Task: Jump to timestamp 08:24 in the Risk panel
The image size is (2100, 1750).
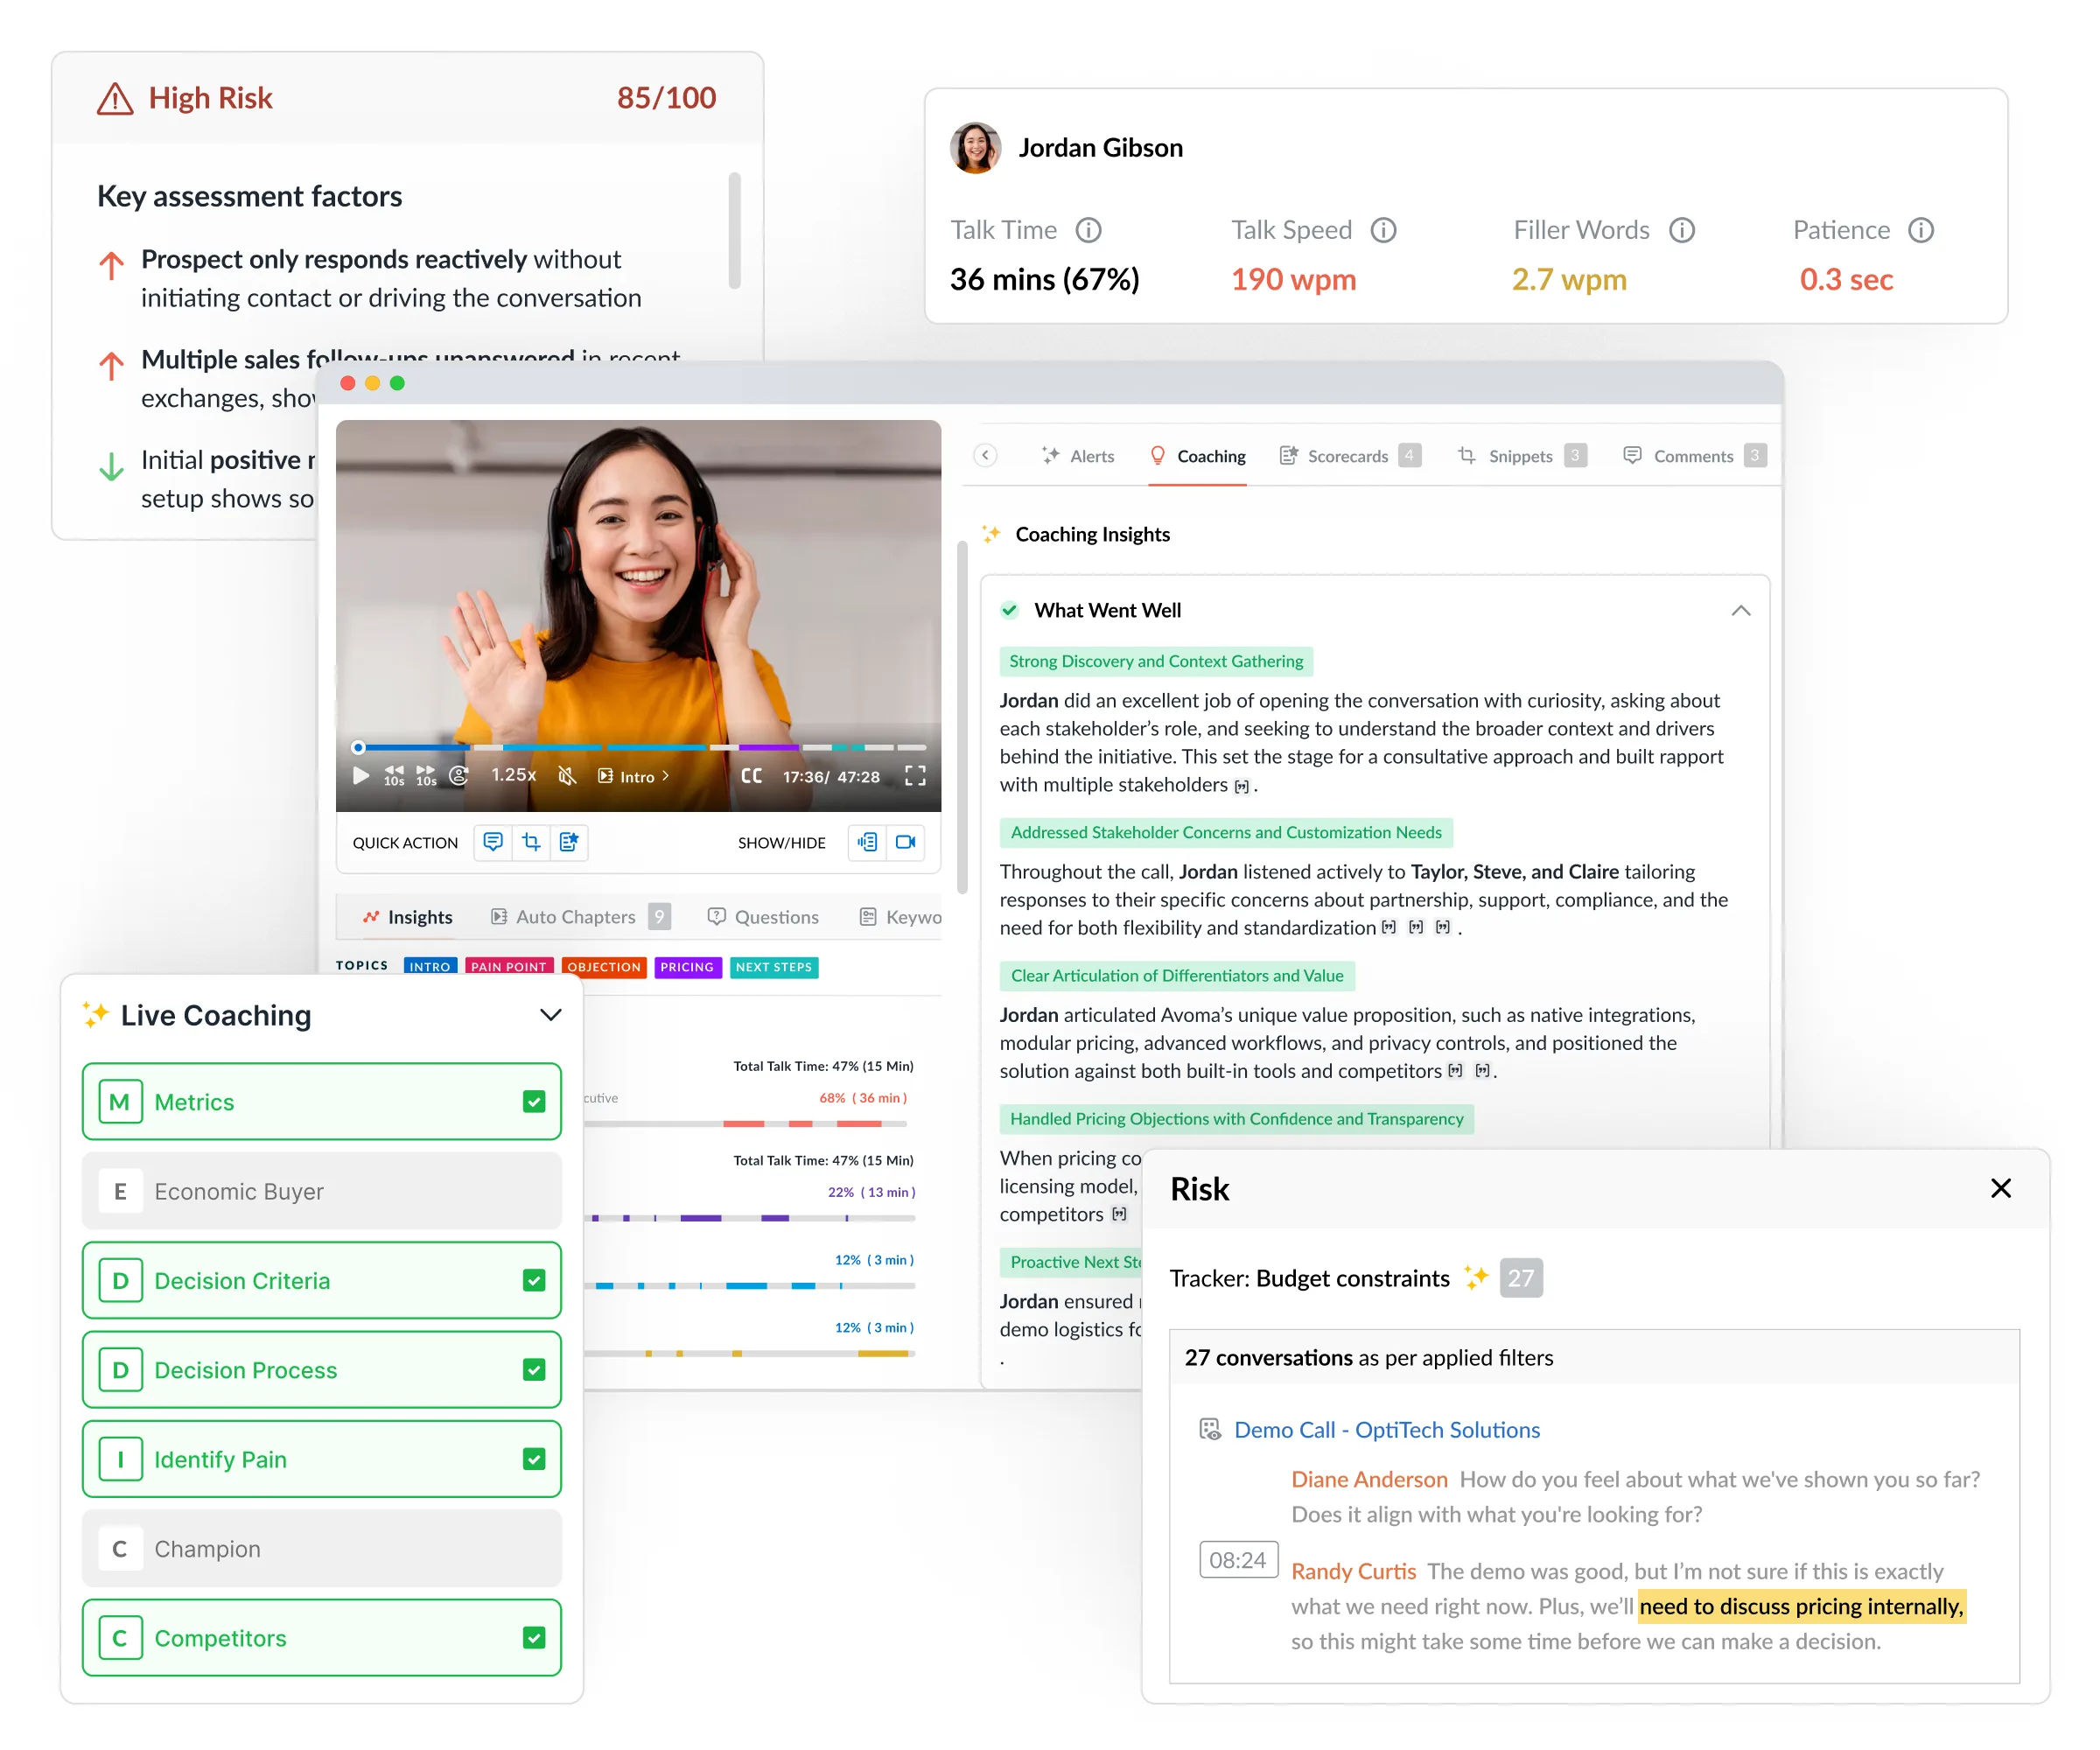Action: click(x=1238, y=1559)
